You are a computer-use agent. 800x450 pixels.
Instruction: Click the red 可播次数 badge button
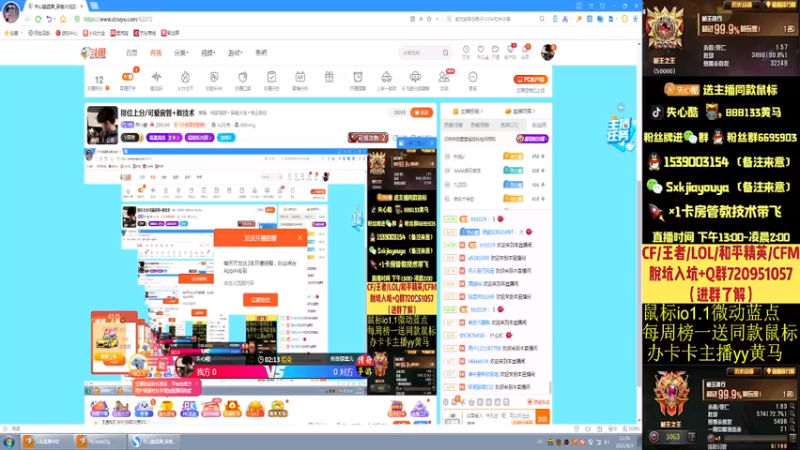(x=368, y=138)
